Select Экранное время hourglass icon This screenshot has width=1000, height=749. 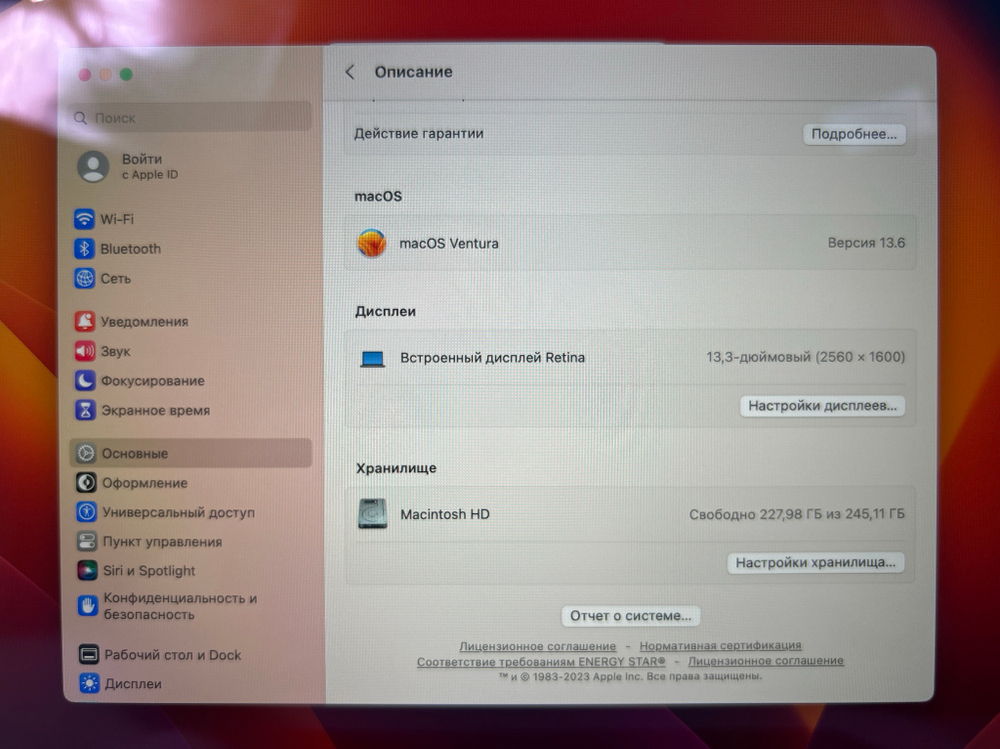[85, 410]
